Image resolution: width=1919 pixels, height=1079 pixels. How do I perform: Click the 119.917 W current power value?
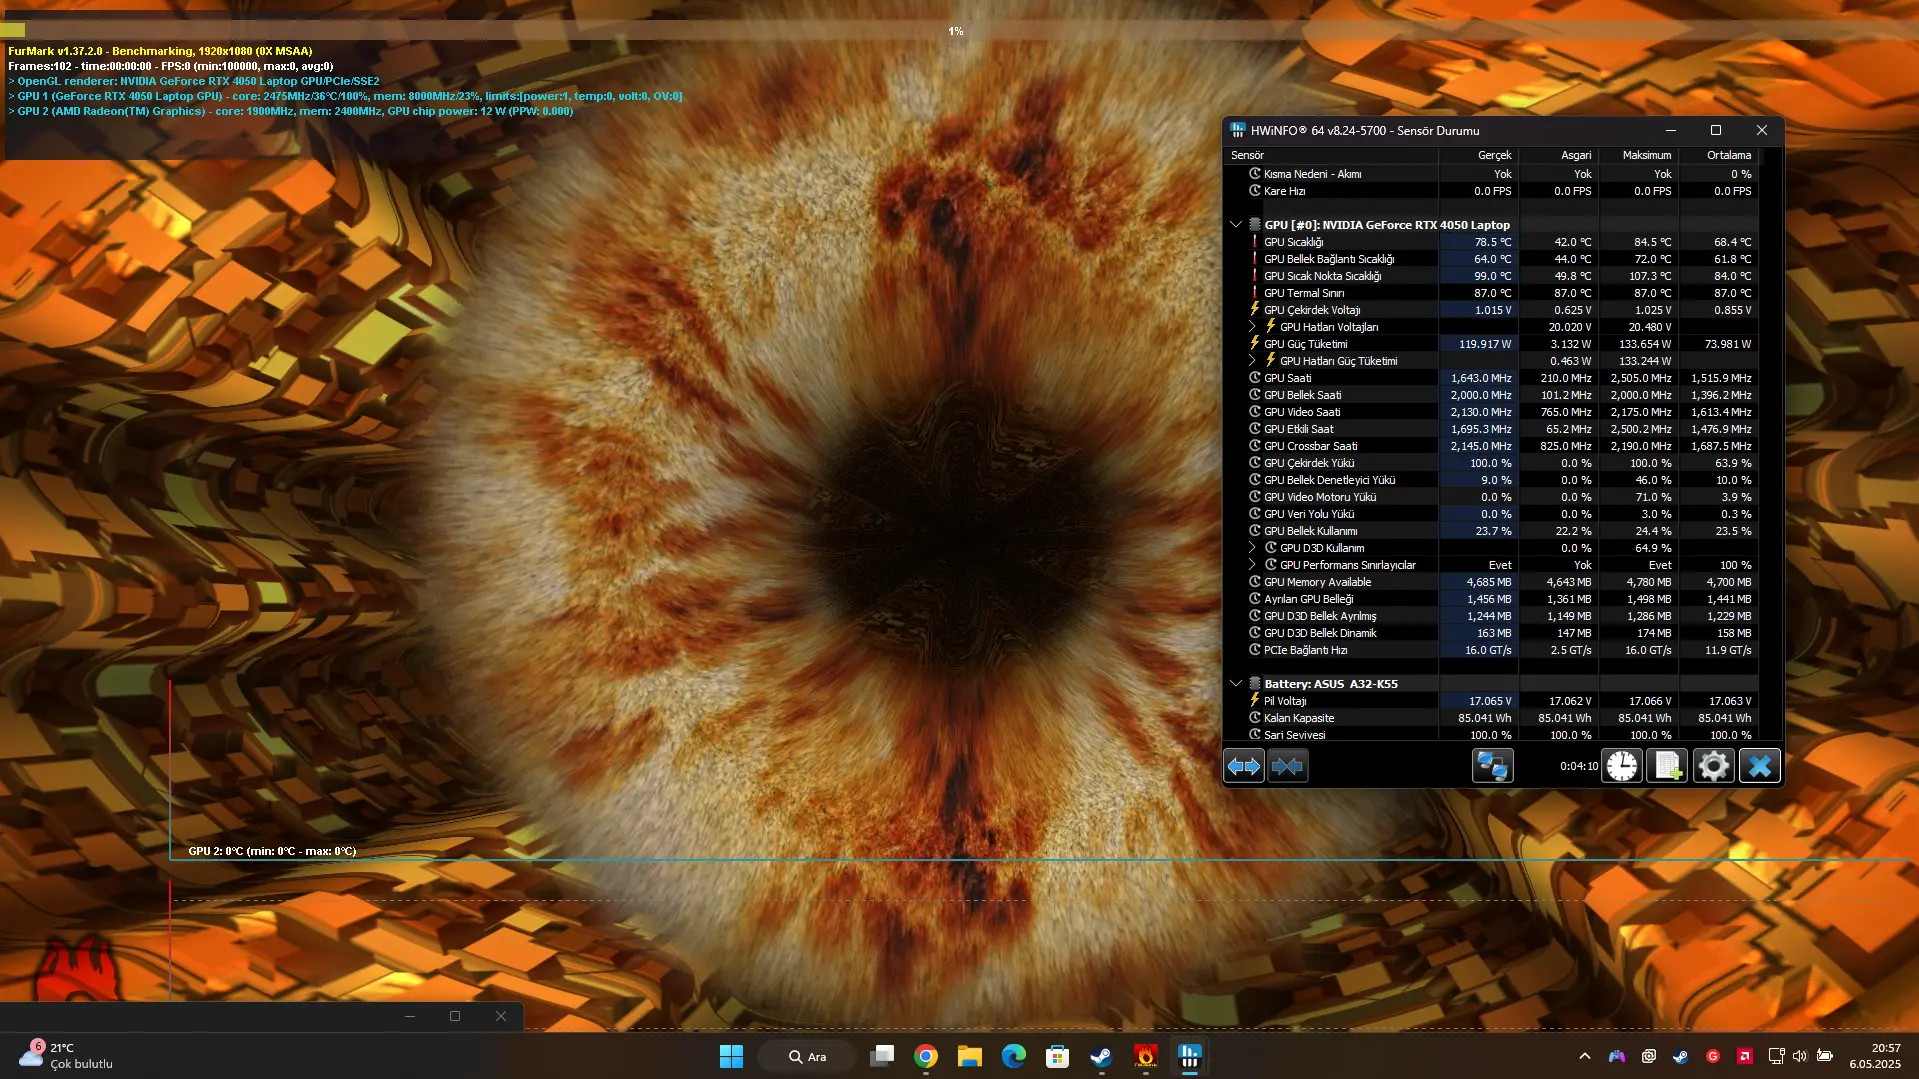[x=1485, y=344]
